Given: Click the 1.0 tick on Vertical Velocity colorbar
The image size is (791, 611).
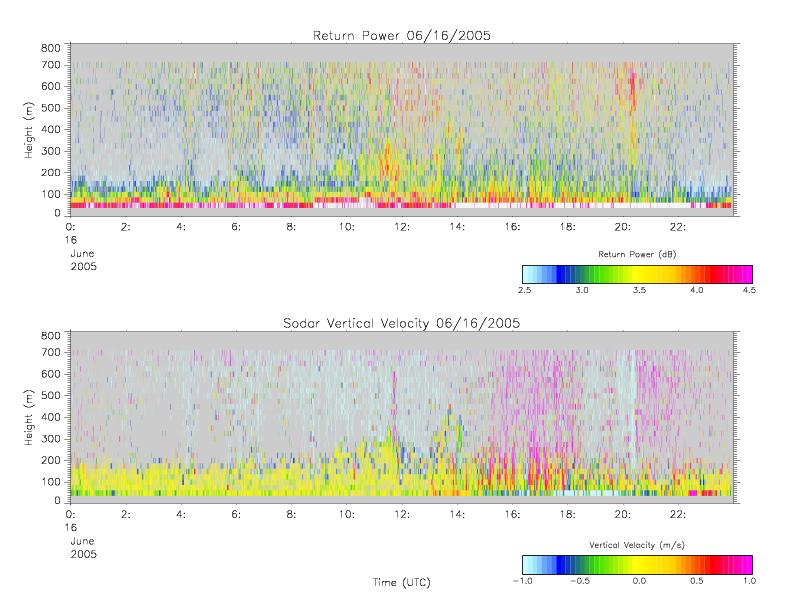Looking at the screenshot, I should pos(749,581).
